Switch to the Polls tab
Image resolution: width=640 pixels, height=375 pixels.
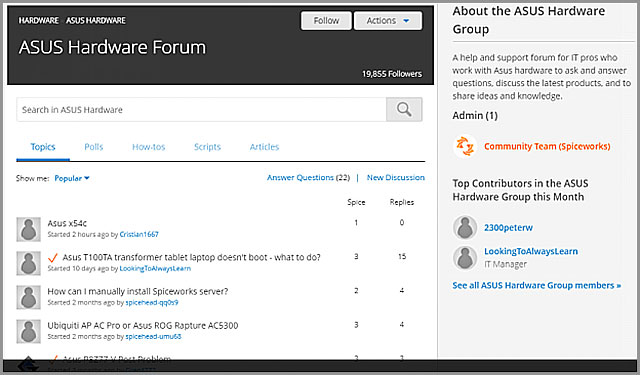point(93,147)
